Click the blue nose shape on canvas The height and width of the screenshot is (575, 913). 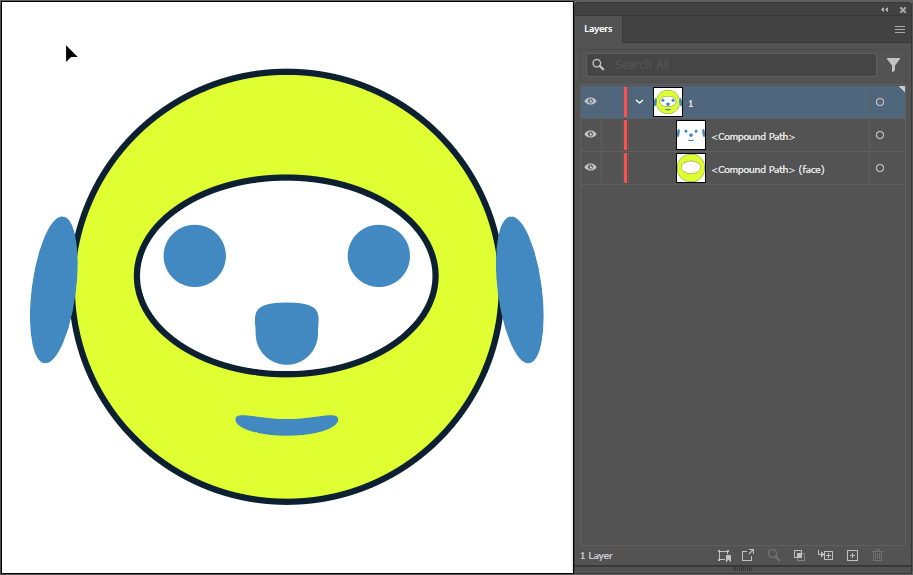tap(286, 333)
